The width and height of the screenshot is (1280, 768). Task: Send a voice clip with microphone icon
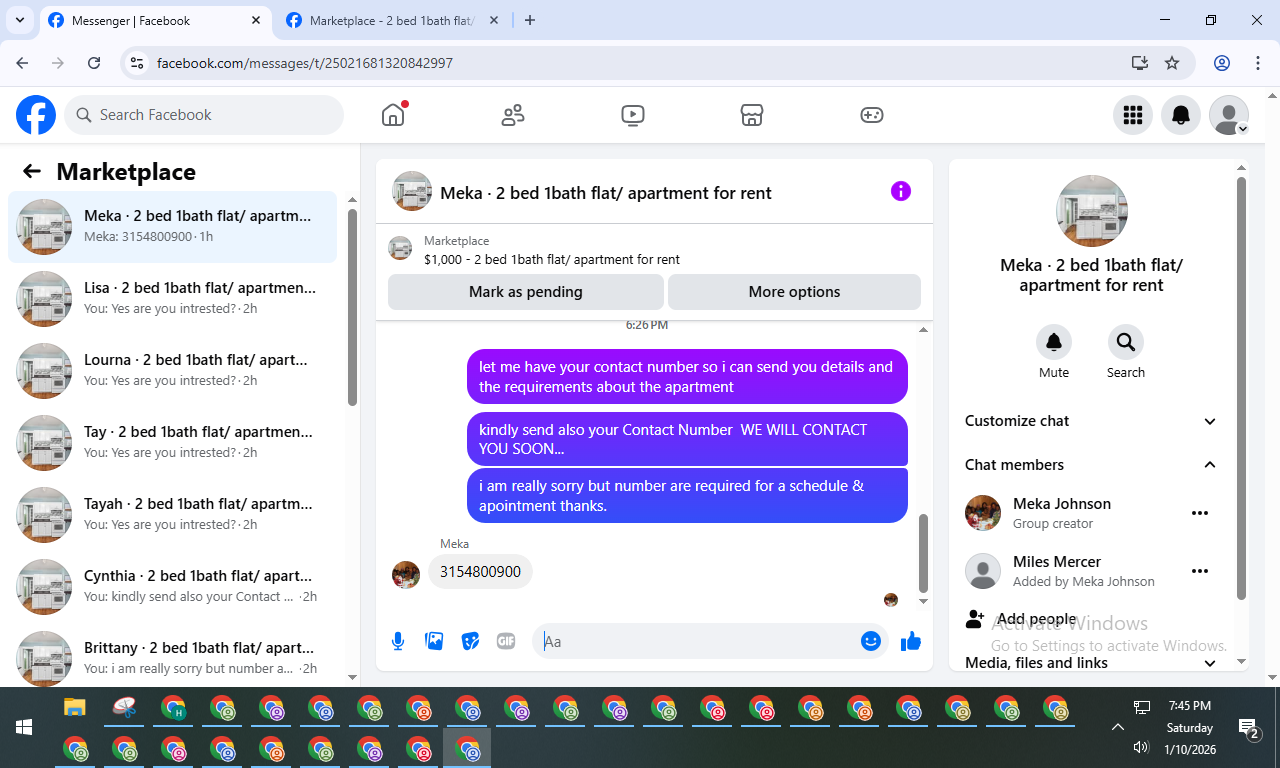tap(398, 641)
